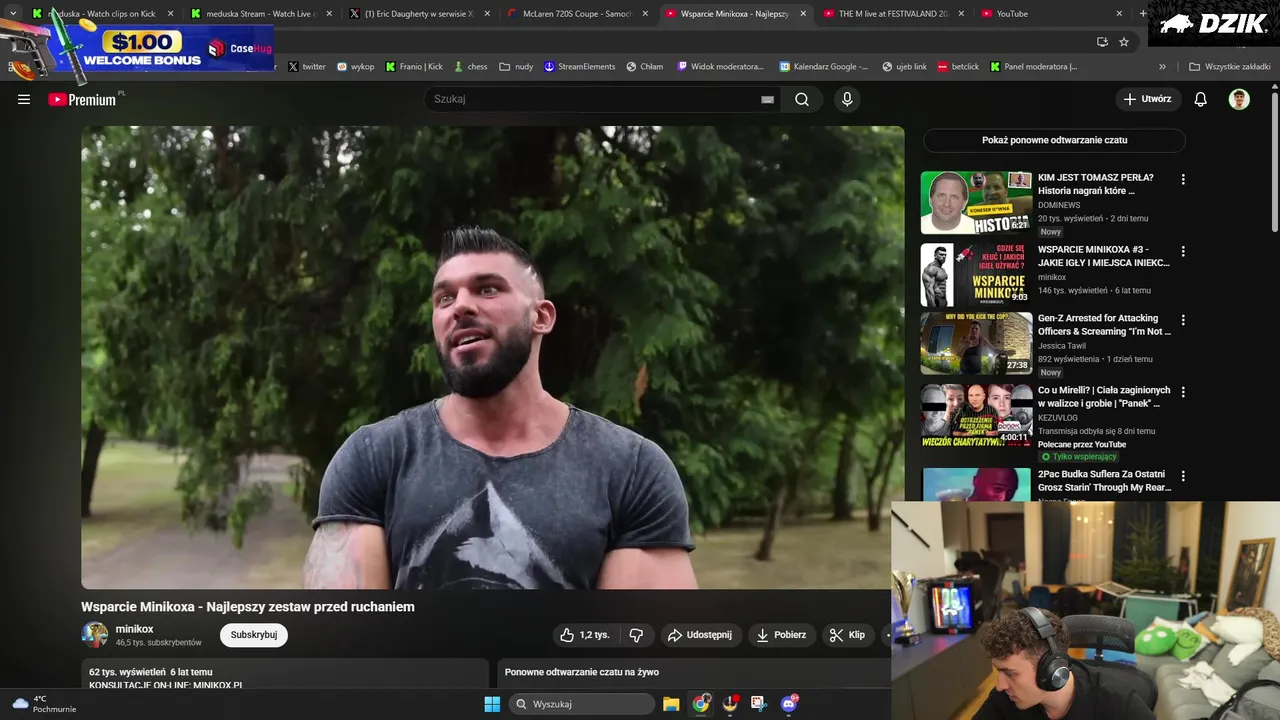
Task: Select the active Wsparcie Minikoxa tab
Action: pos(734,14)
